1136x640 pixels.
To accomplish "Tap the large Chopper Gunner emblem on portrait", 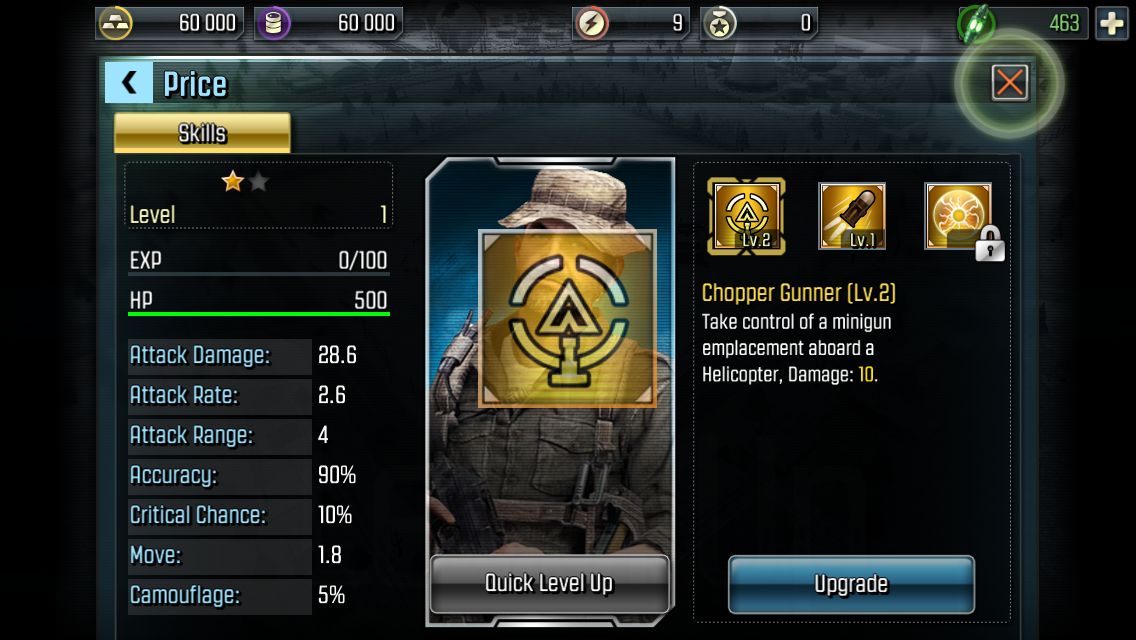I will pos(567,318).
